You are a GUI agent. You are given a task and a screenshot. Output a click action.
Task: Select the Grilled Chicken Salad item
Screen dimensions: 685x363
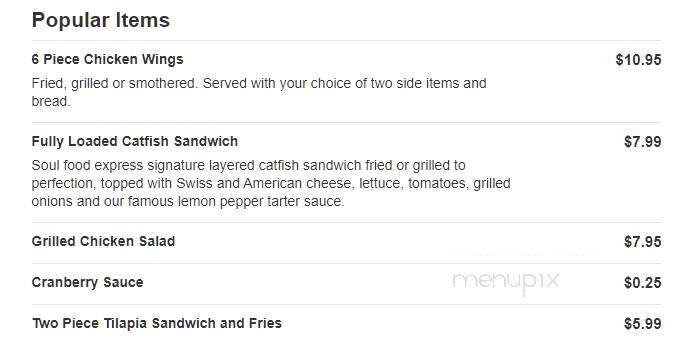(104, 241)
